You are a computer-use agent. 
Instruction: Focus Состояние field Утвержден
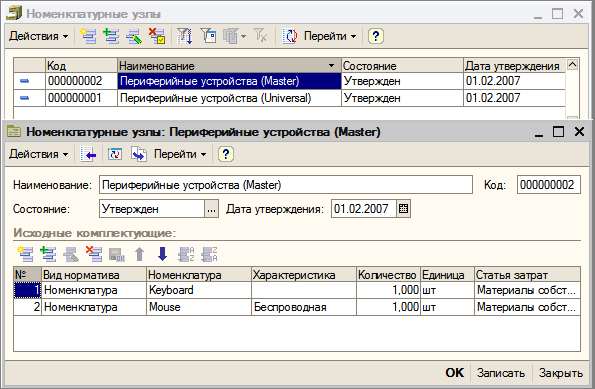point(152,209)
